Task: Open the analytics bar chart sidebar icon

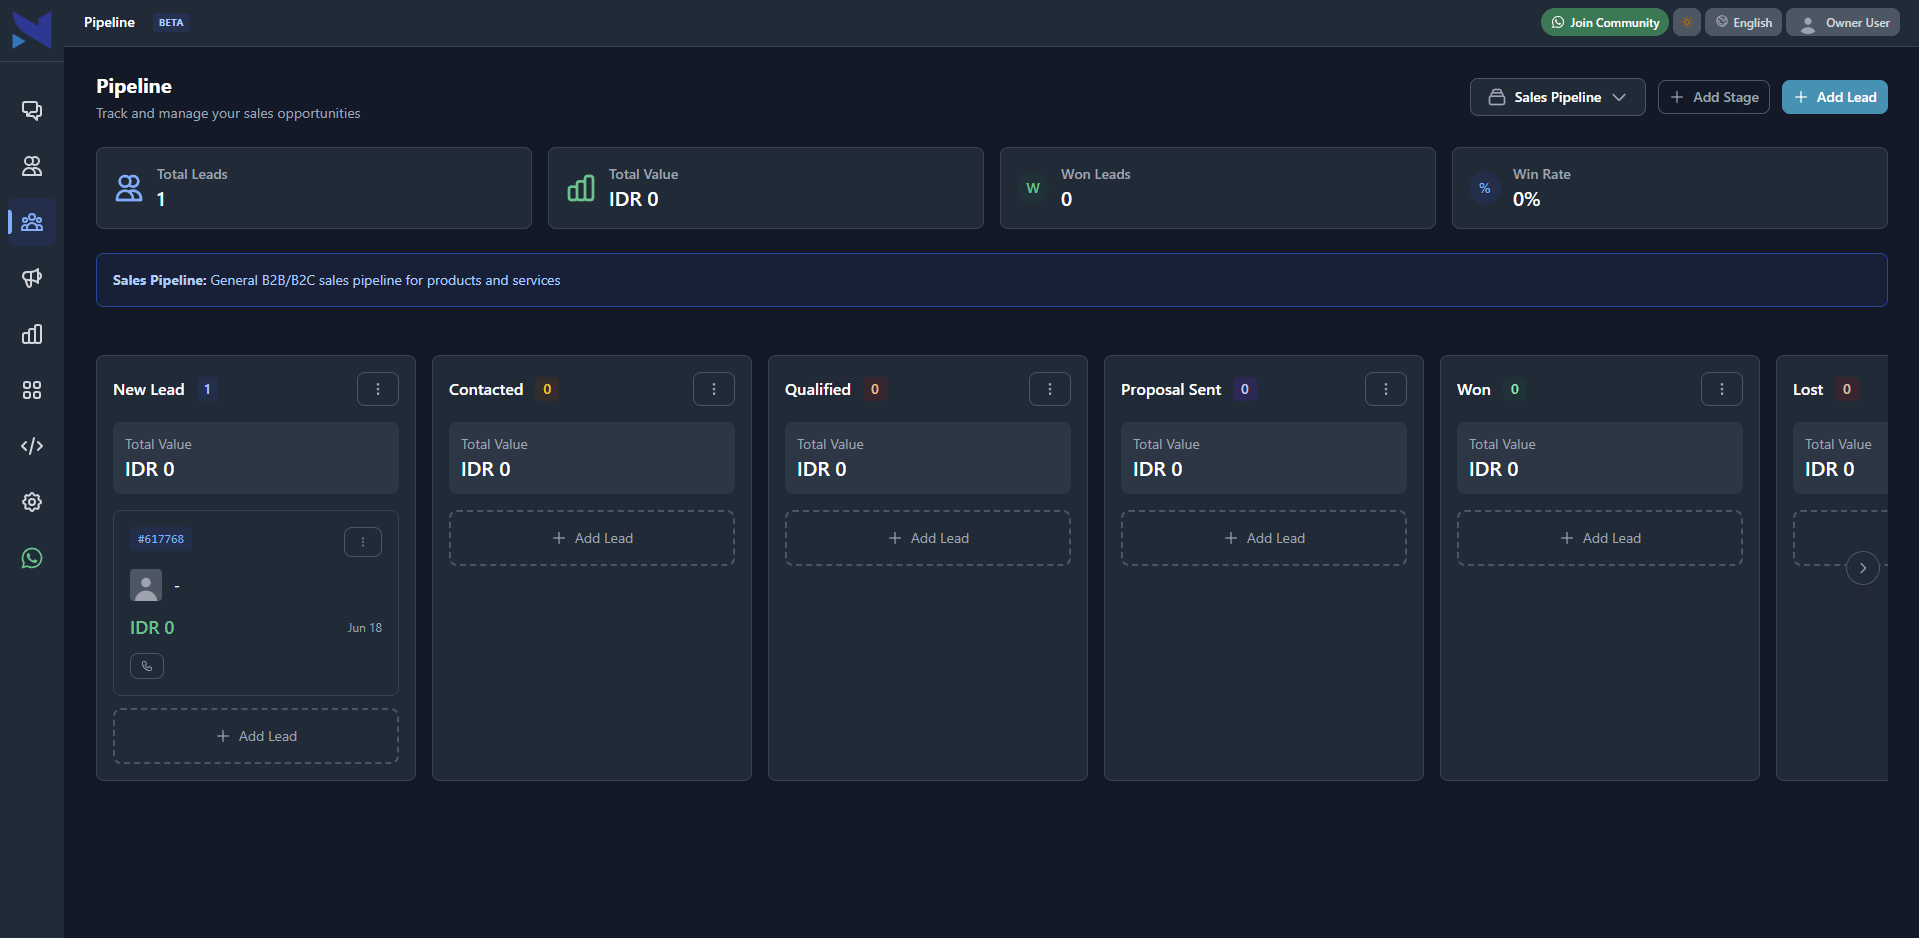Action: (32, 334)
